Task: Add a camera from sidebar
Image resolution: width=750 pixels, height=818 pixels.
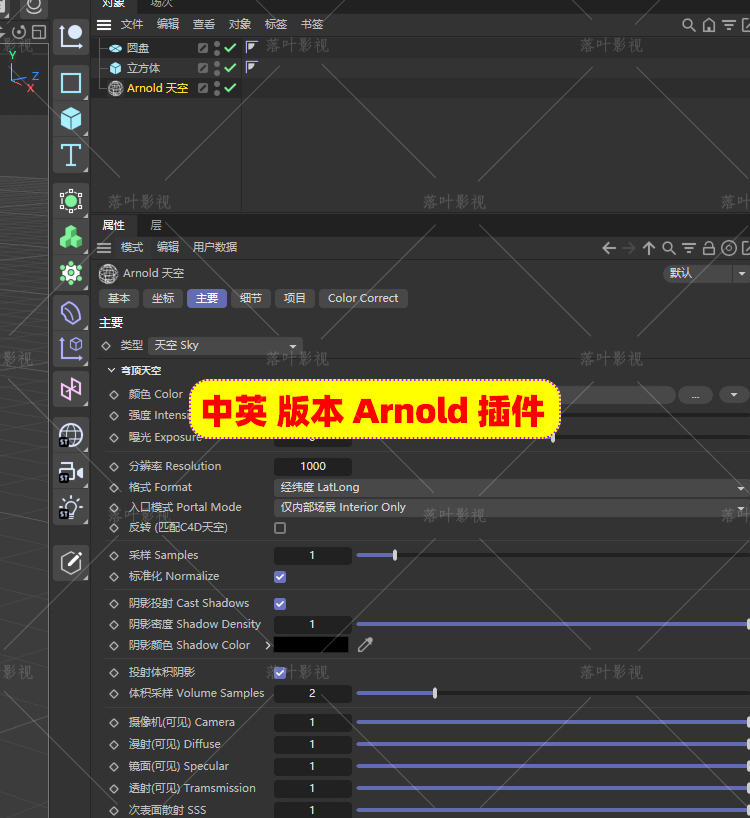Action: pyautogui.click(x=71, y=473)
